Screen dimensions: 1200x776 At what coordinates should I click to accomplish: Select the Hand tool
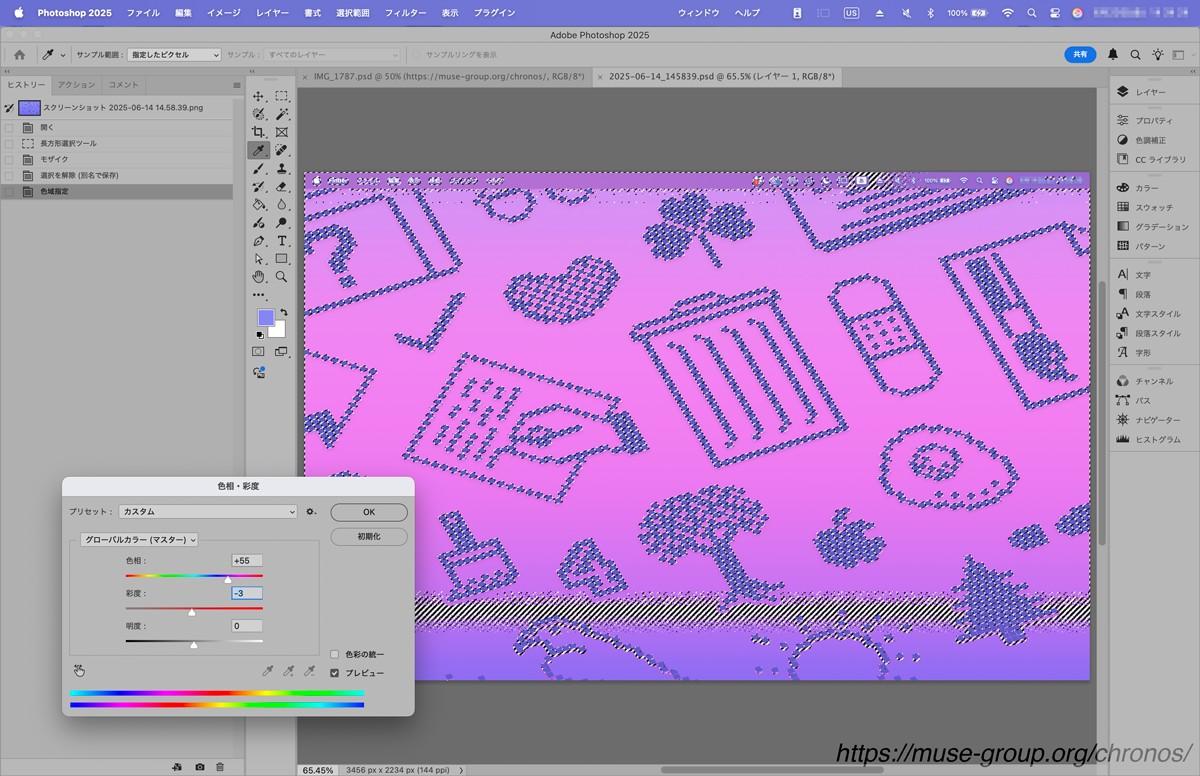point(259,277)
